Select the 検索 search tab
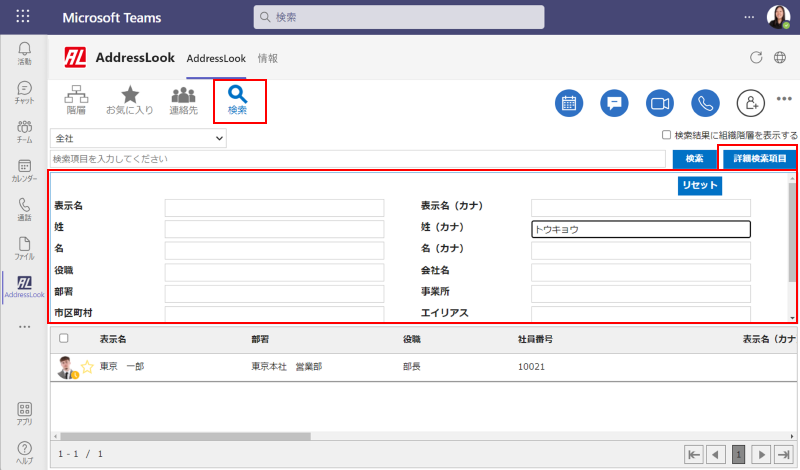Viewport: 800px width, 470px height. pyautogui.click(x=238, y=101)
